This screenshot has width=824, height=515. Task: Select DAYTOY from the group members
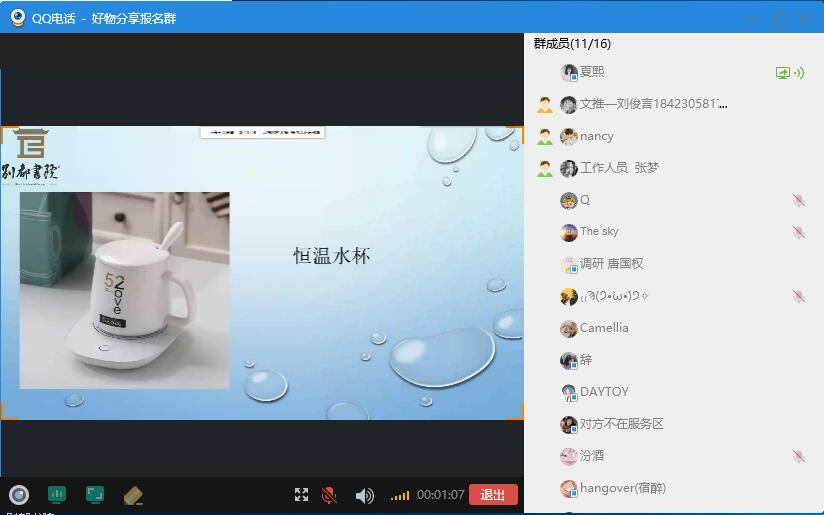(x=603, y=392)
